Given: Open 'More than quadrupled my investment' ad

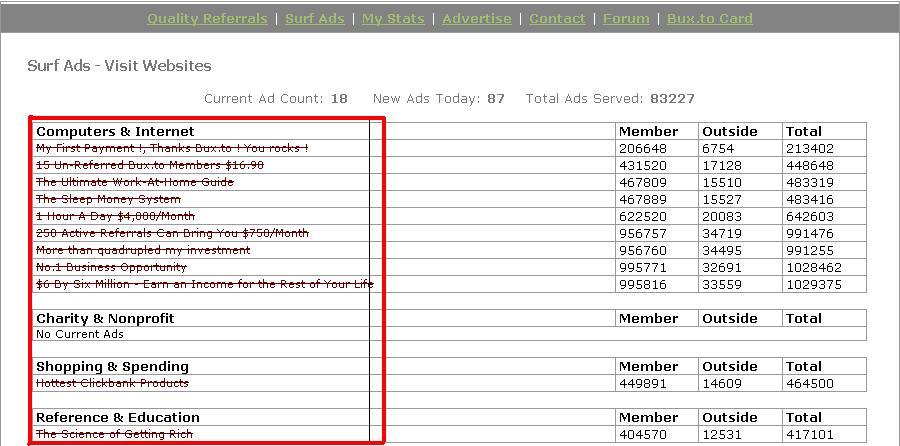Looking at the screenshot, I should (x=143, y=250).
